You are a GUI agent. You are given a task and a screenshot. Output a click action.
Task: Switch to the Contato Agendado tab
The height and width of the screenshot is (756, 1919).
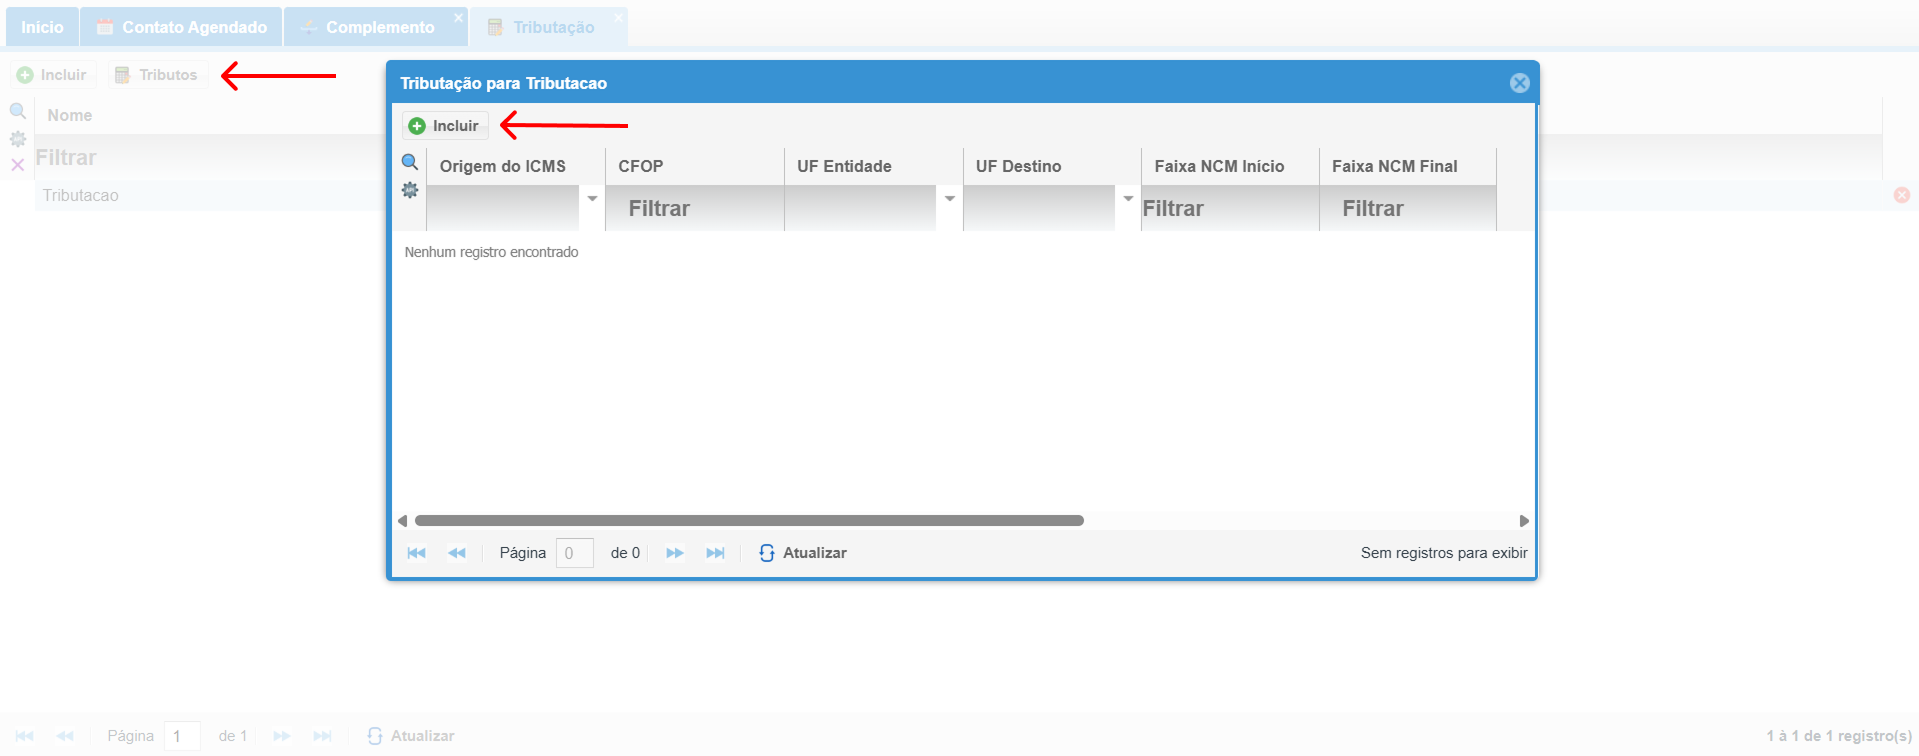click(x=182, y=27)
